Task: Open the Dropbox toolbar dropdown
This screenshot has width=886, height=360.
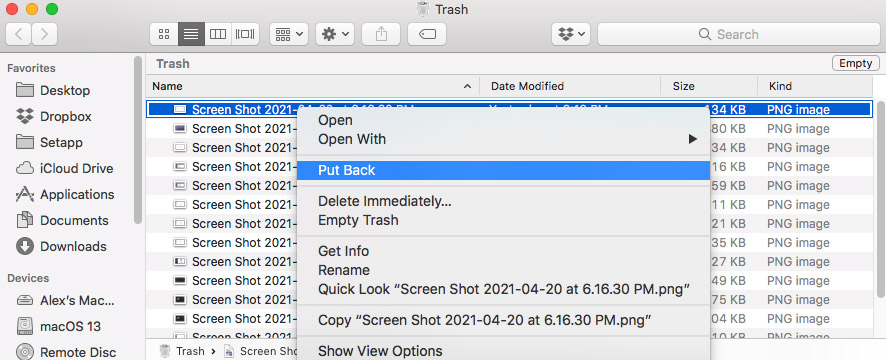Action: pyautogui.click(x=571, y=34)
